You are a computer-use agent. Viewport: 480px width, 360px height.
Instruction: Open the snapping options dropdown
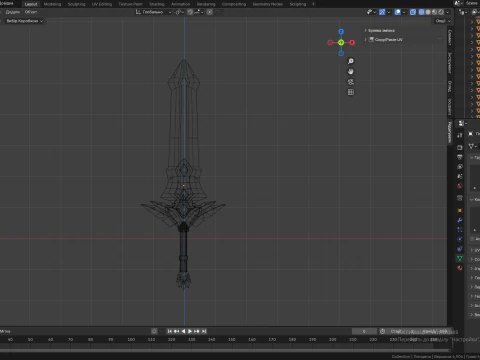[x=199, y=12]
